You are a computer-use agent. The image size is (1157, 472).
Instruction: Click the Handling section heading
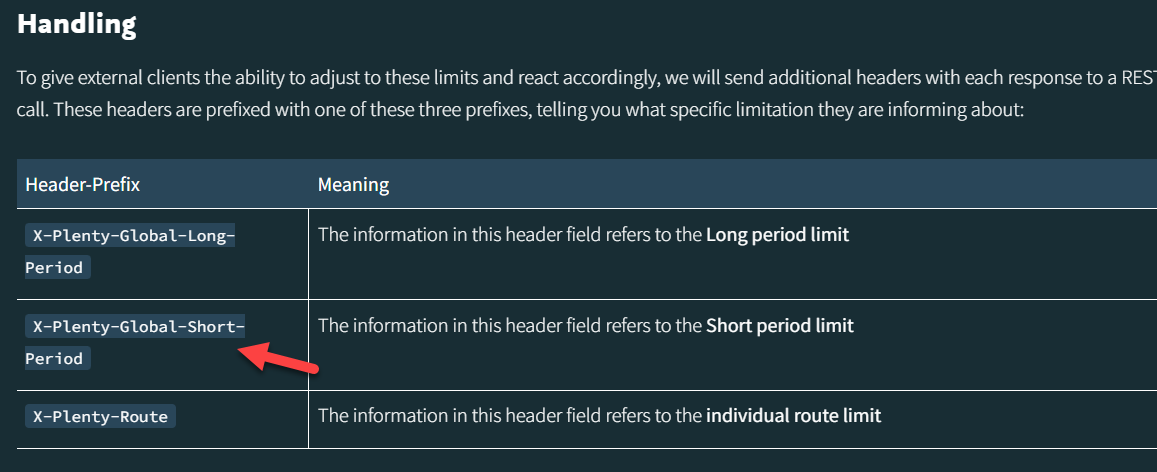click(76, 24)
